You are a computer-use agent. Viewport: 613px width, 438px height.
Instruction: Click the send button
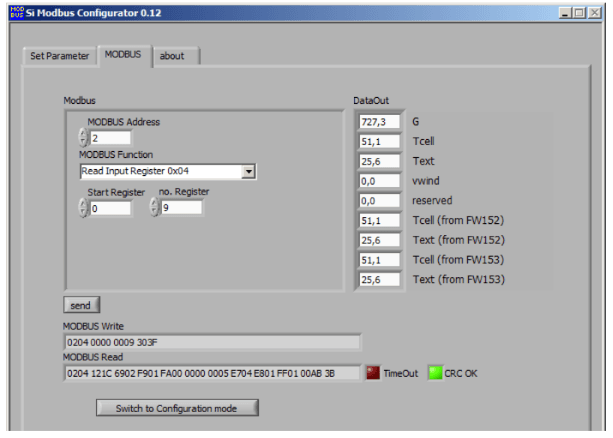[x=82, y=305]
